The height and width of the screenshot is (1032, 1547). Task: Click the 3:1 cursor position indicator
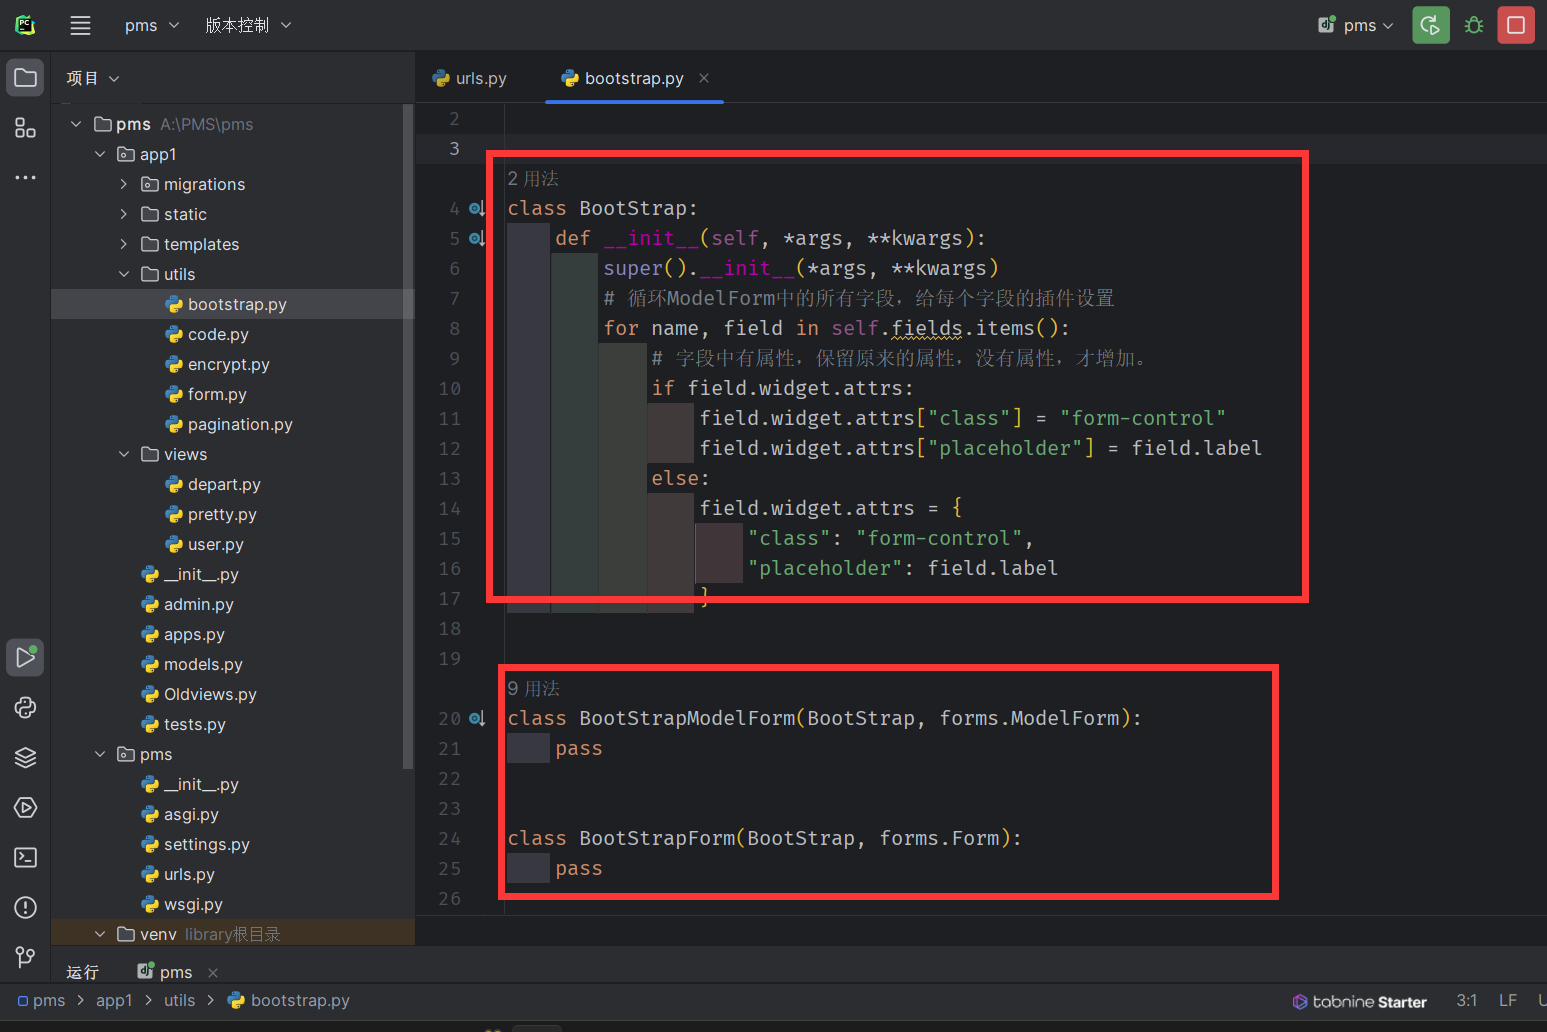pos(1466,1001)
